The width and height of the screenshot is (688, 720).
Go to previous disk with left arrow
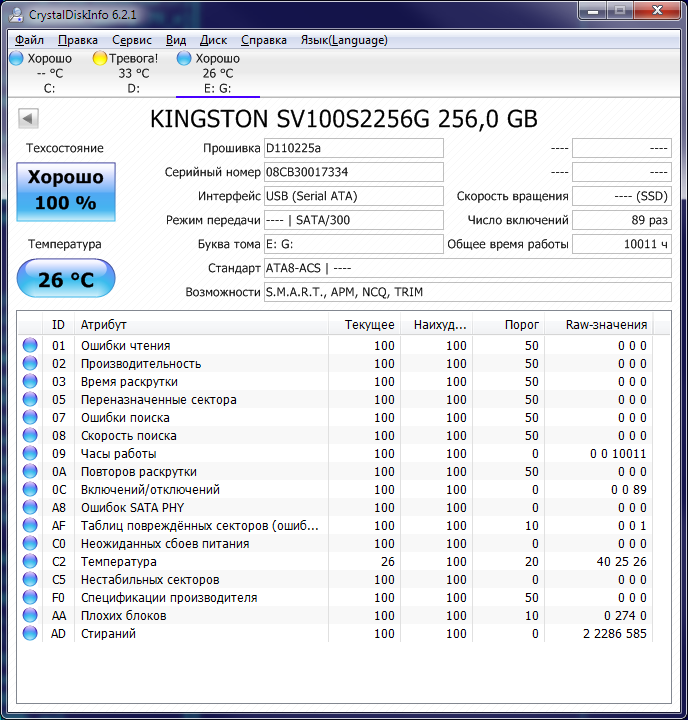28,118
